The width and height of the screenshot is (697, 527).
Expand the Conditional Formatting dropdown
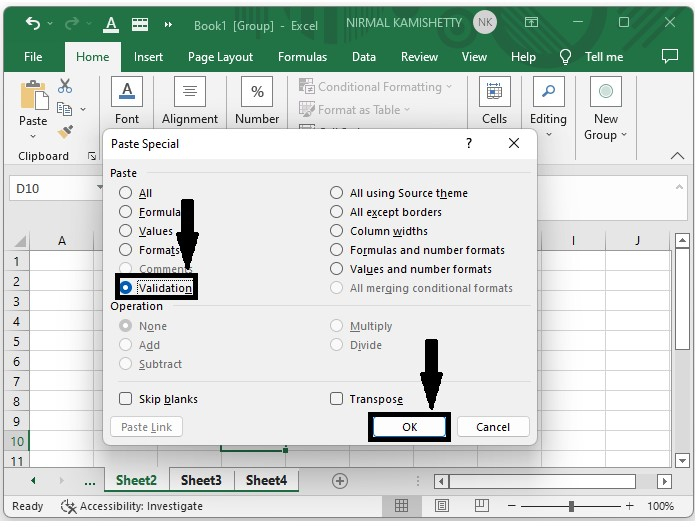pos(449,87)
